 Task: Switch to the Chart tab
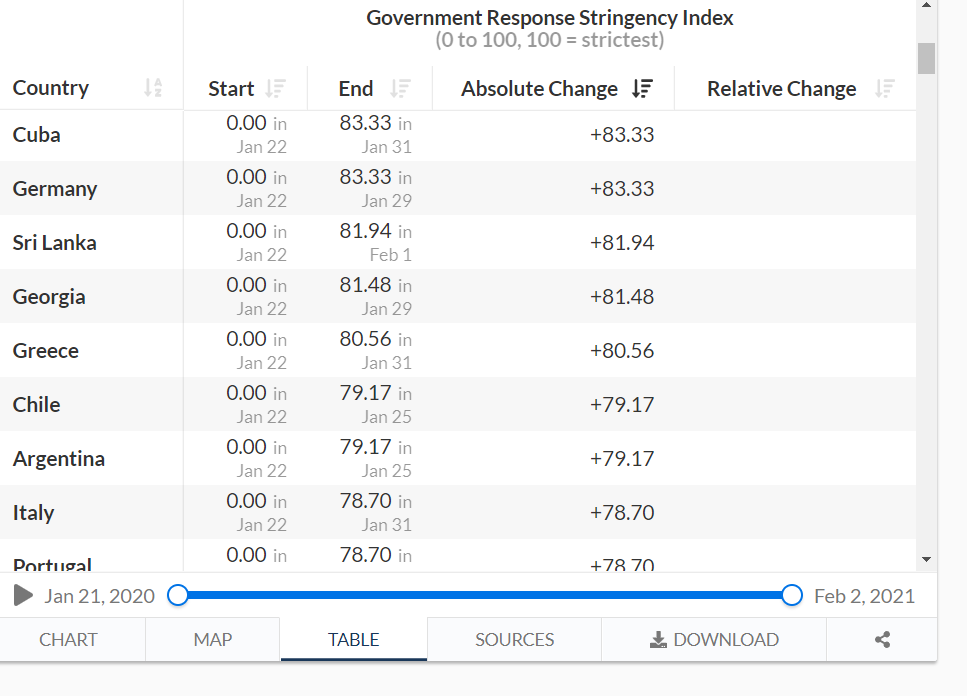(68, 640)
